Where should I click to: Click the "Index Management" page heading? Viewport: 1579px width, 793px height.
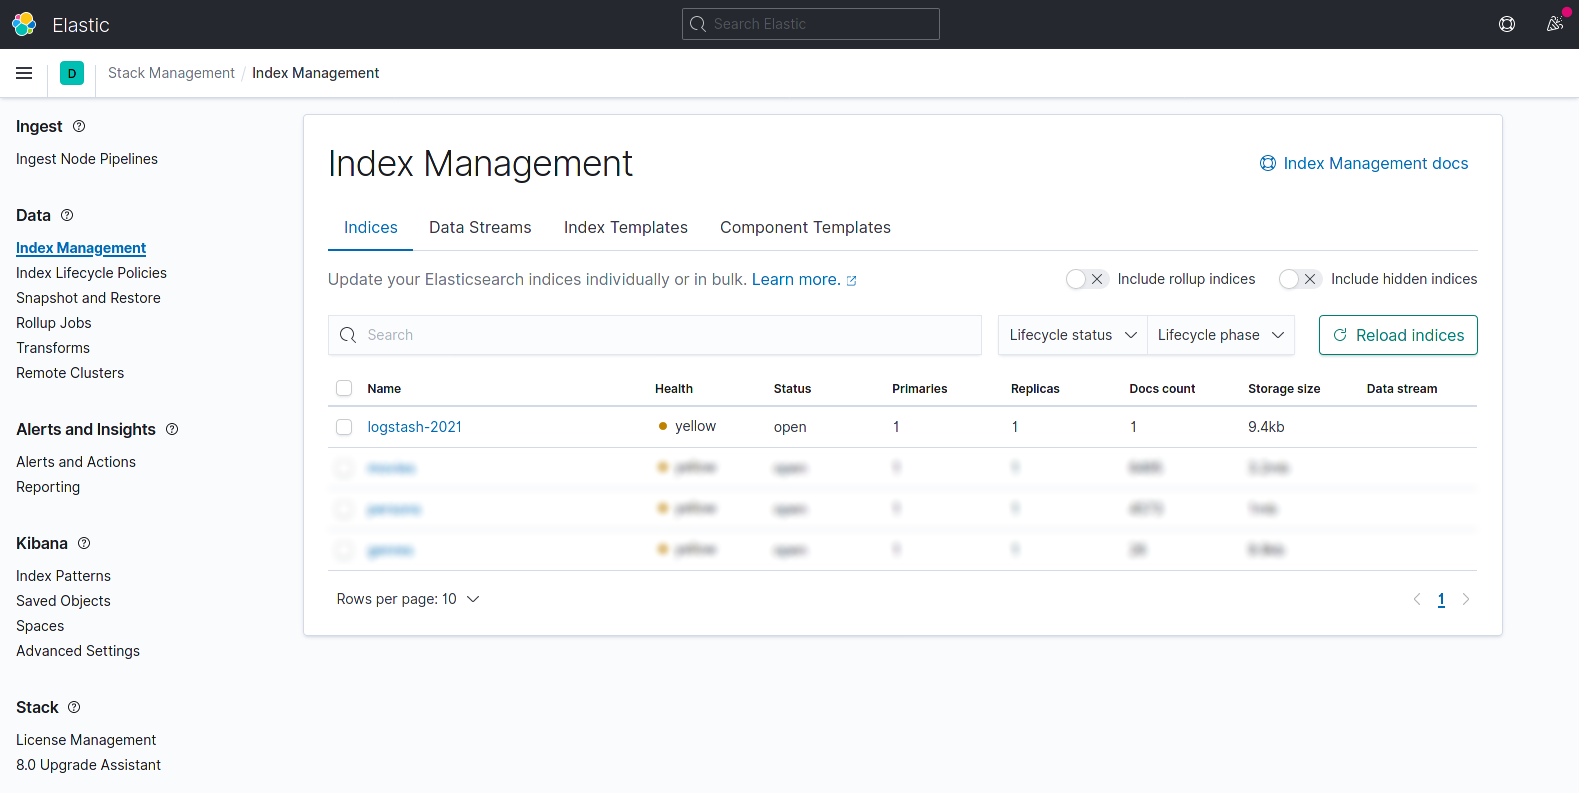coord(480,164)
